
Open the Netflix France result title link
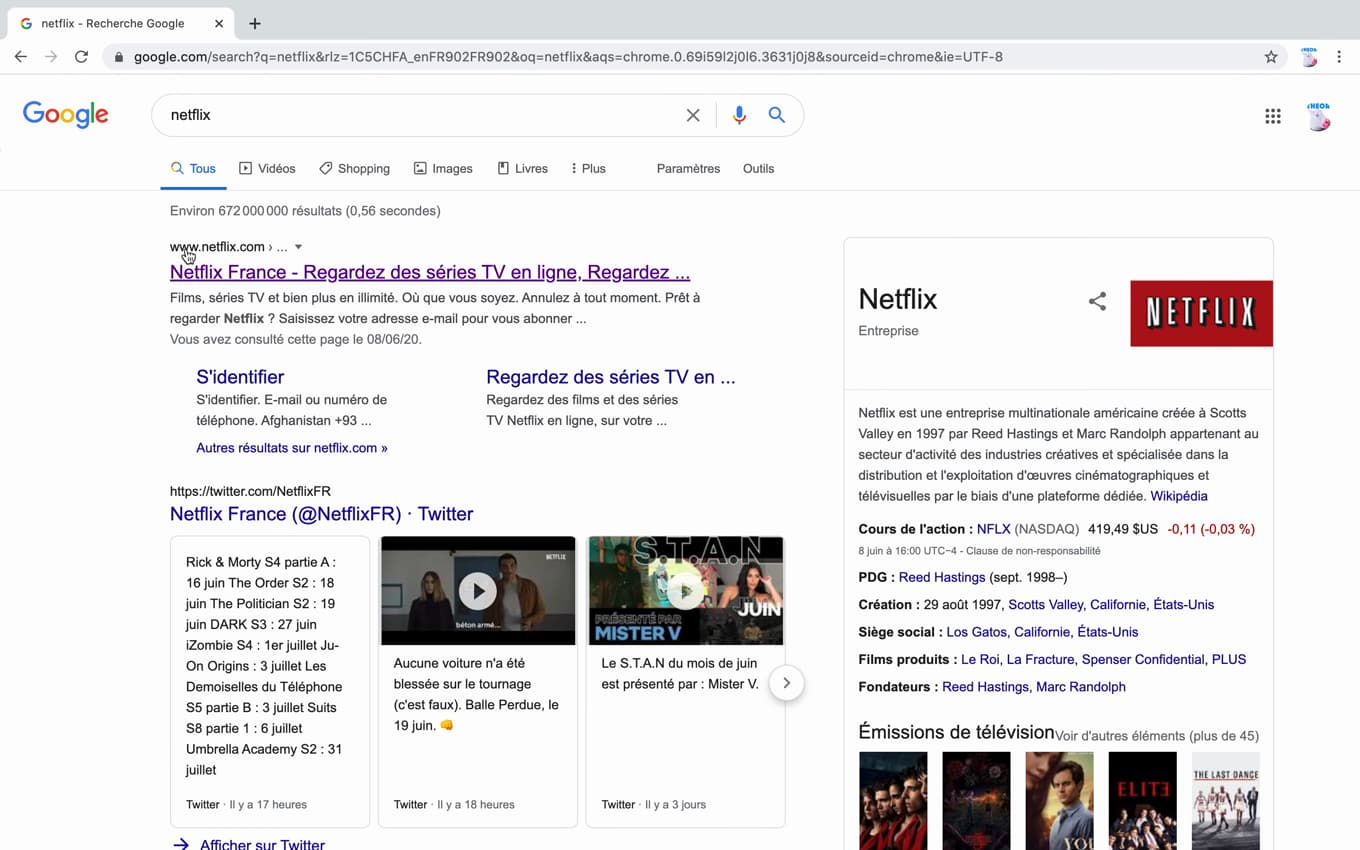pos(430,272)
